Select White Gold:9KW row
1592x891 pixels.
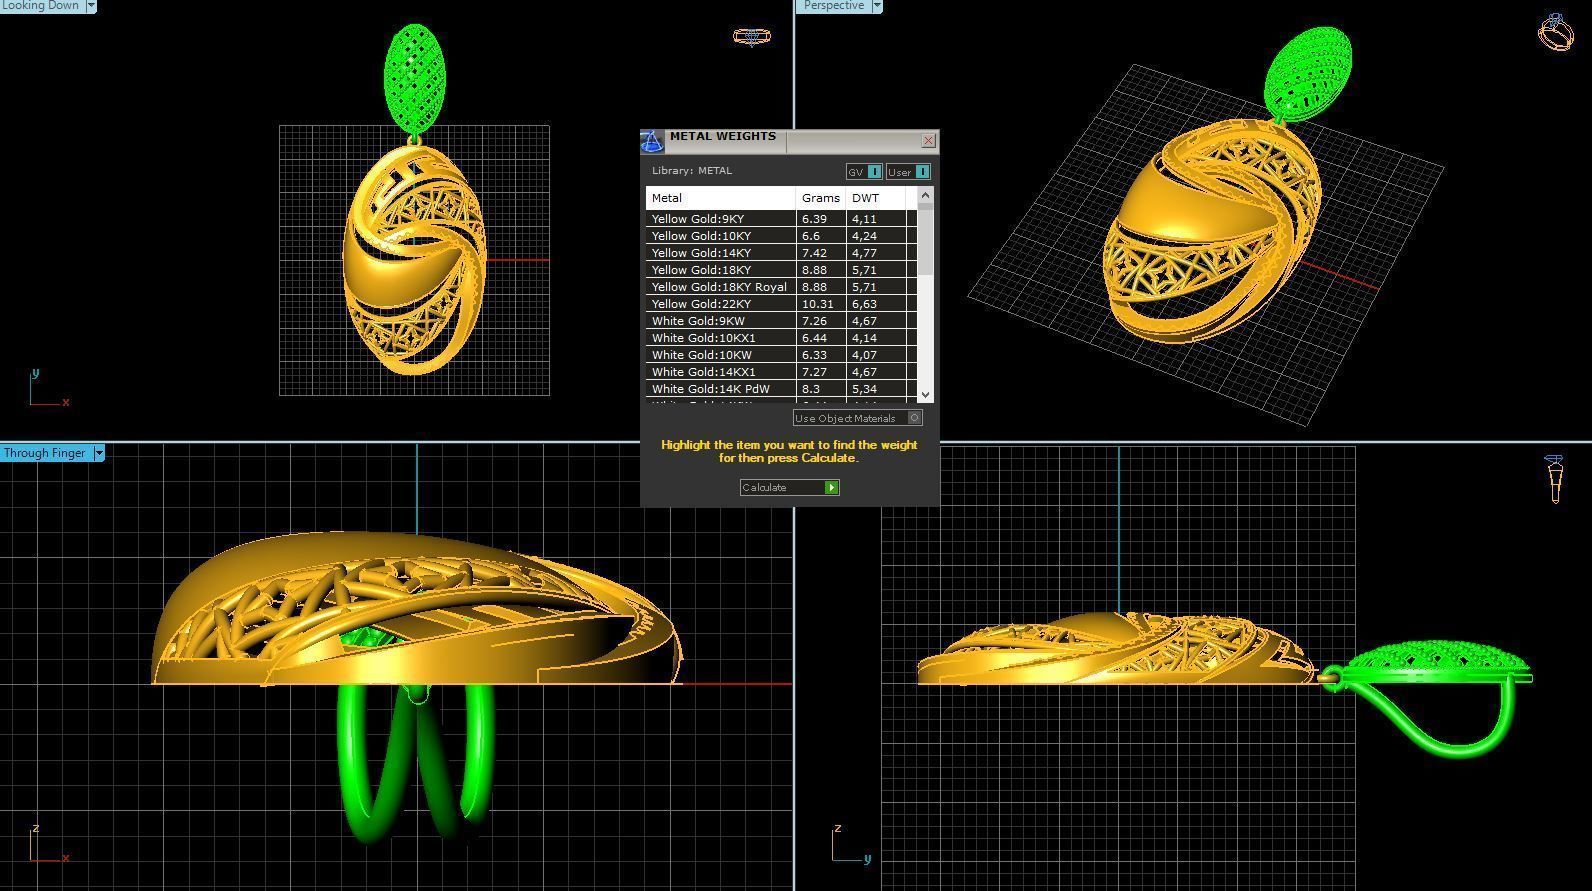tap(781, 321)
